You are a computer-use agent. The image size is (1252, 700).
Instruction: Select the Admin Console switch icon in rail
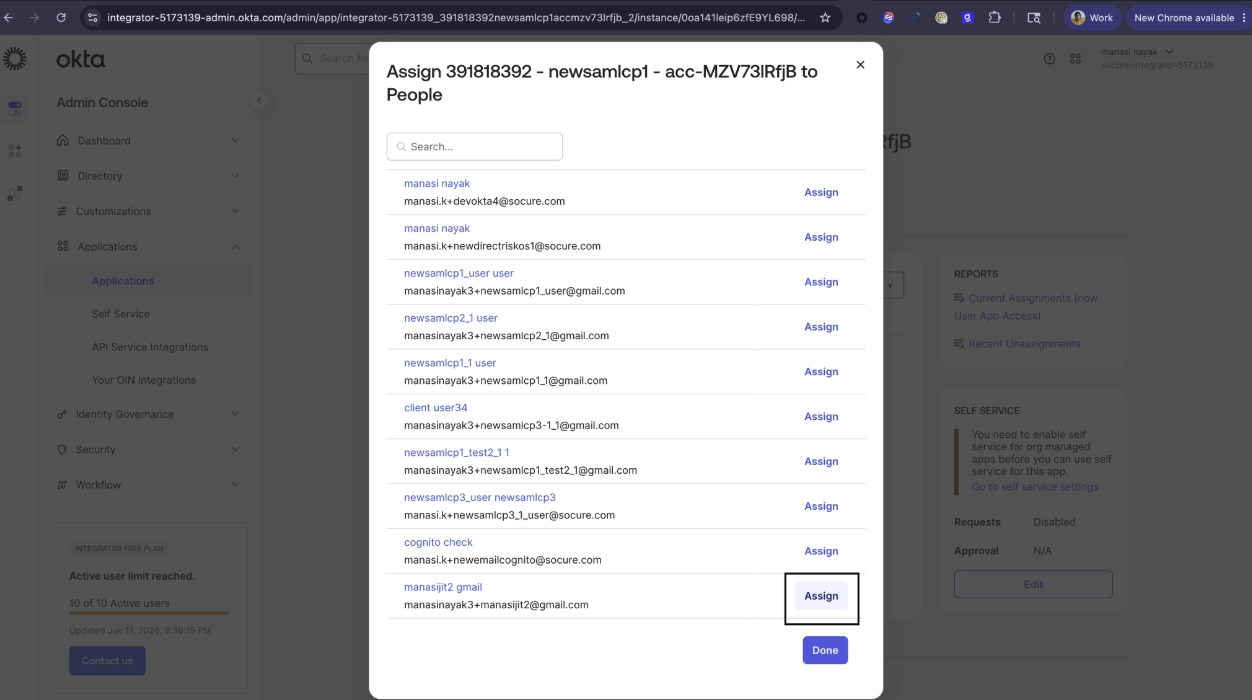coord(15,107)
